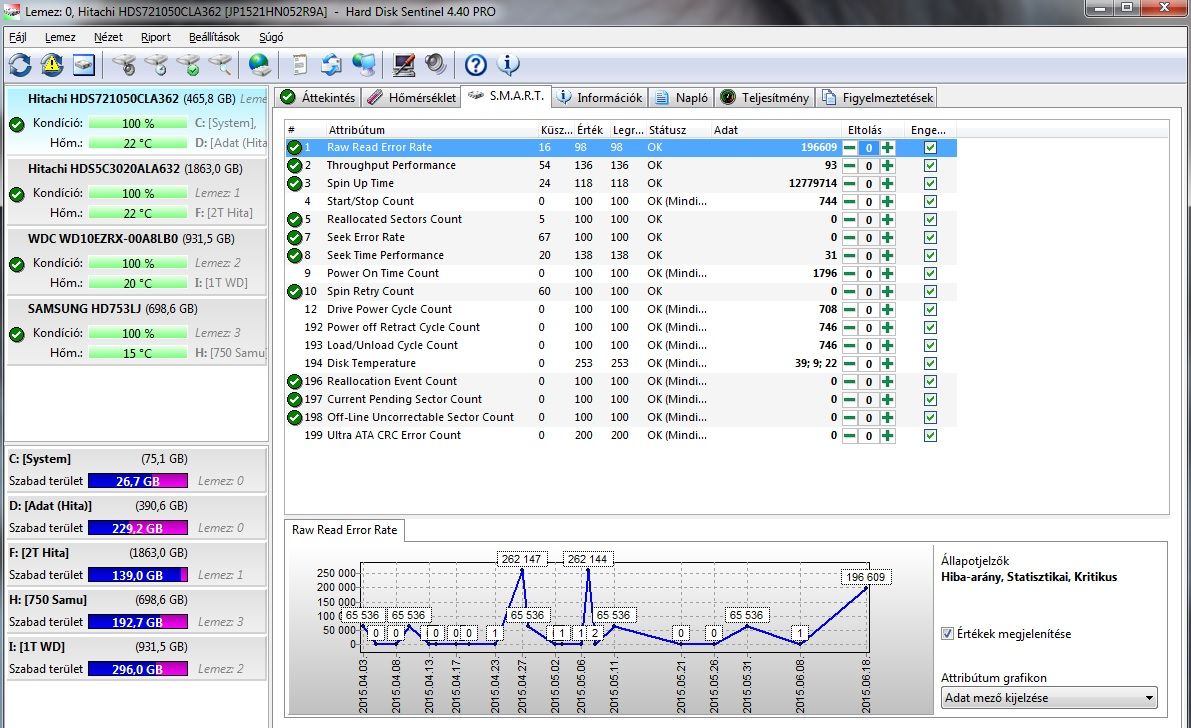The height and width of the screenshot is (728, 1191).
Task: Open the Attribútum grafikon dropdown
Action: (1049, 698)
